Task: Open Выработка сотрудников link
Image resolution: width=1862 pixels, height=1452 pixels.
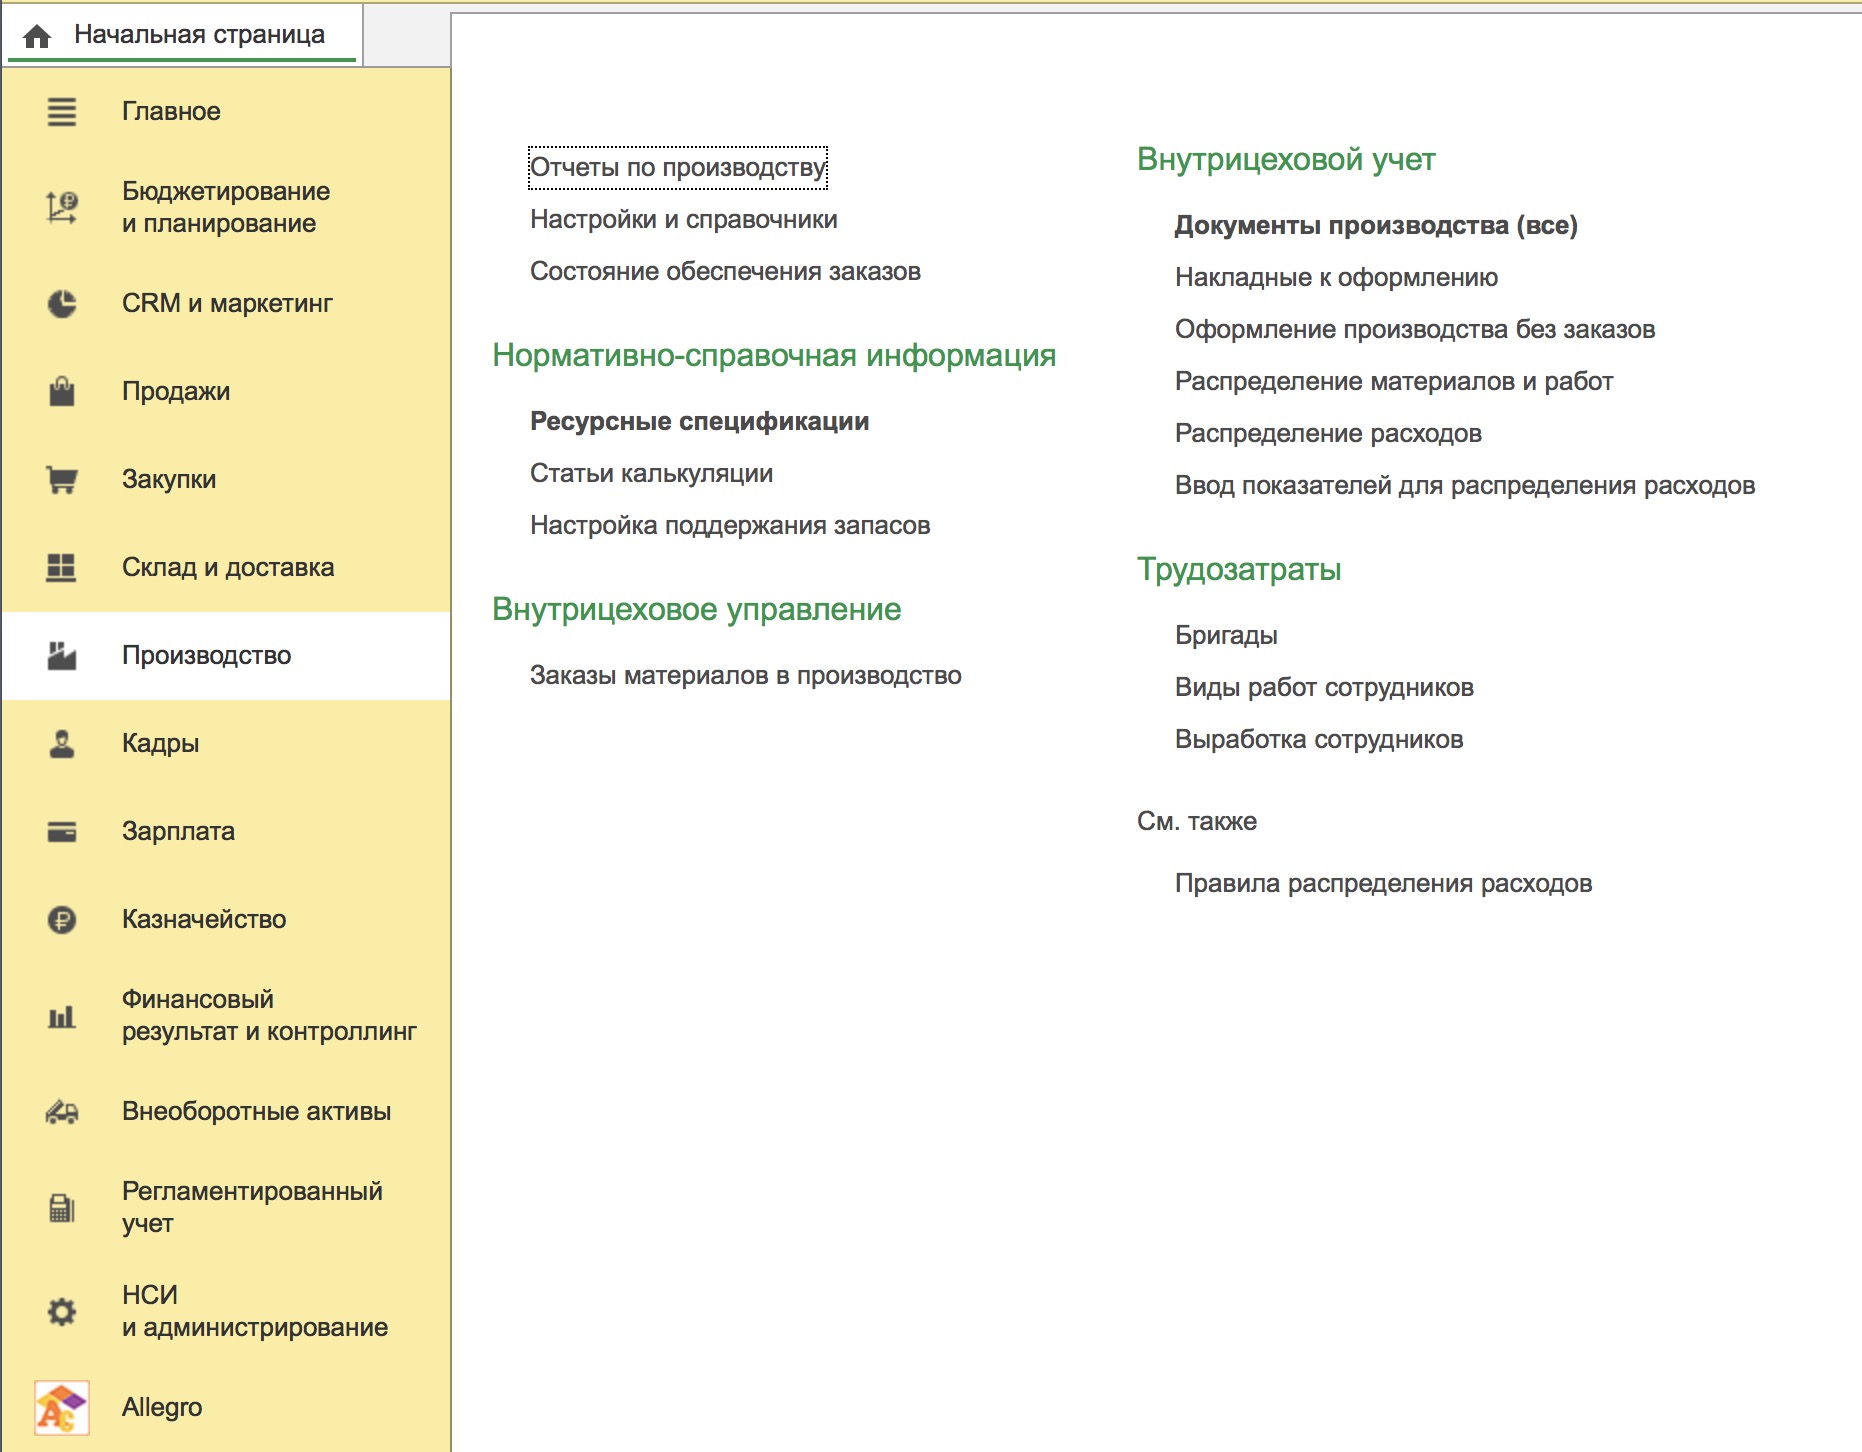Action: [x=1319, y=739]
